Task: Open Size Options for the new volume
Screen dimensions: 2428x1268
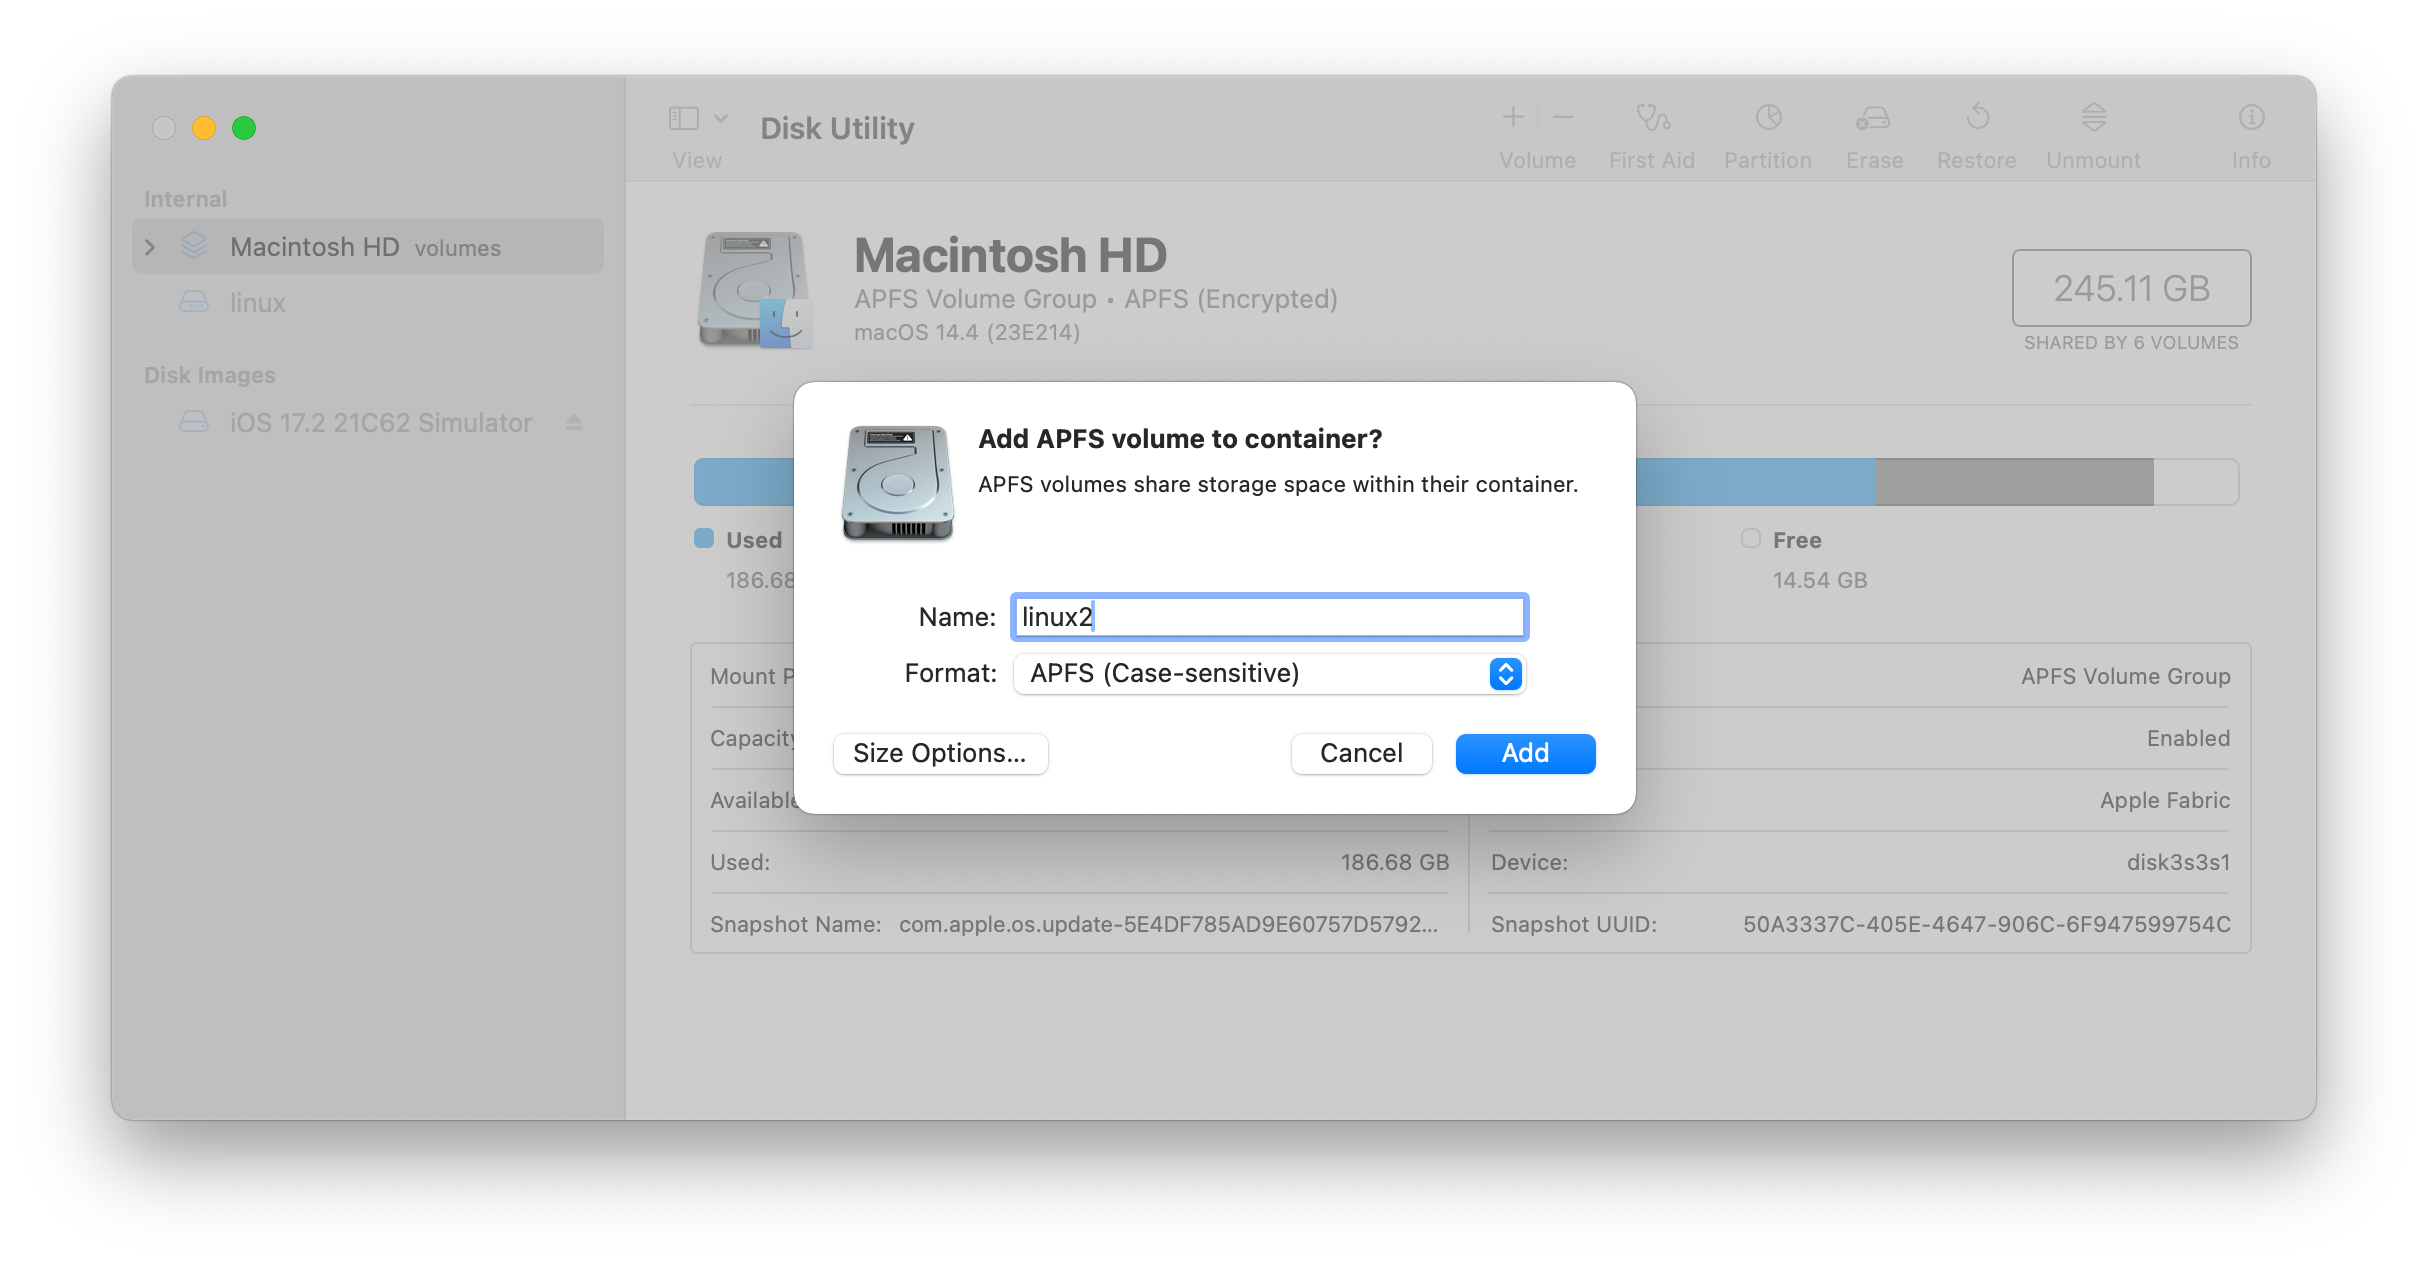Action: point(940,753)
